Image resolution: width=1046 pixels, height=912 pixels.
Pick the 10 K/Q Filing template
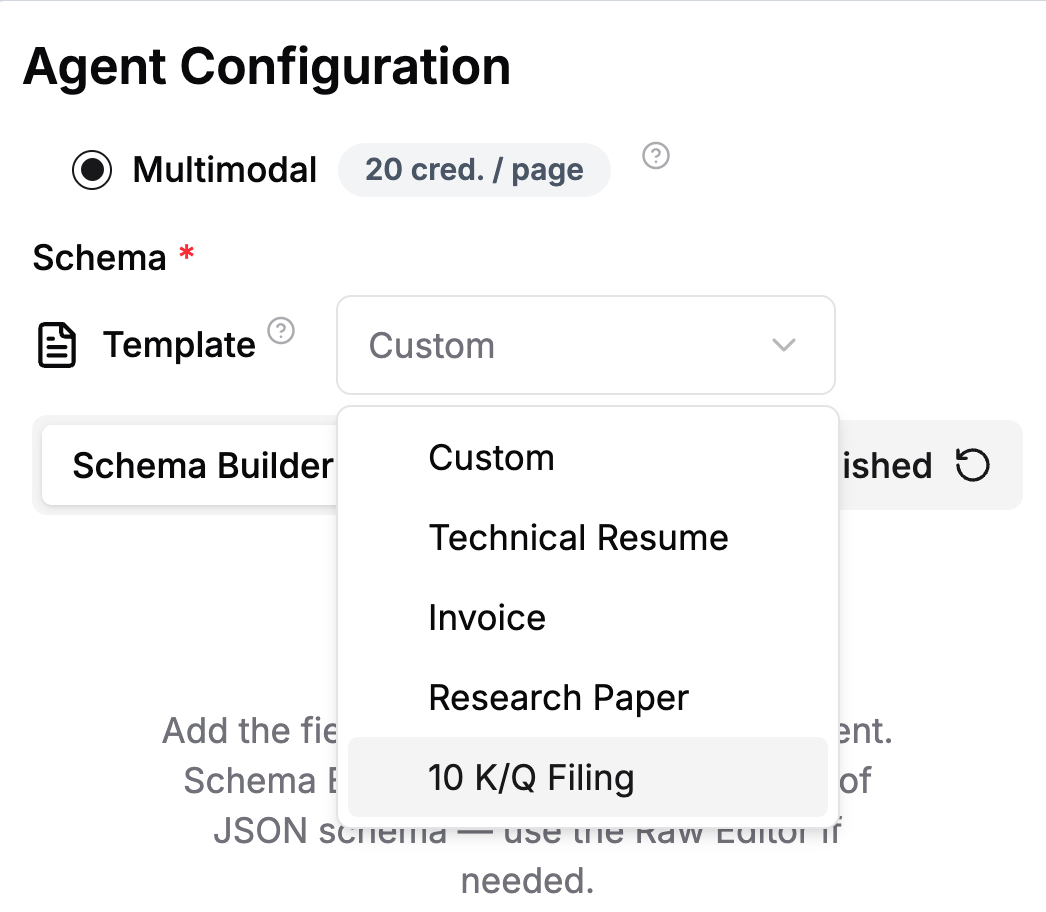(588, 777)
